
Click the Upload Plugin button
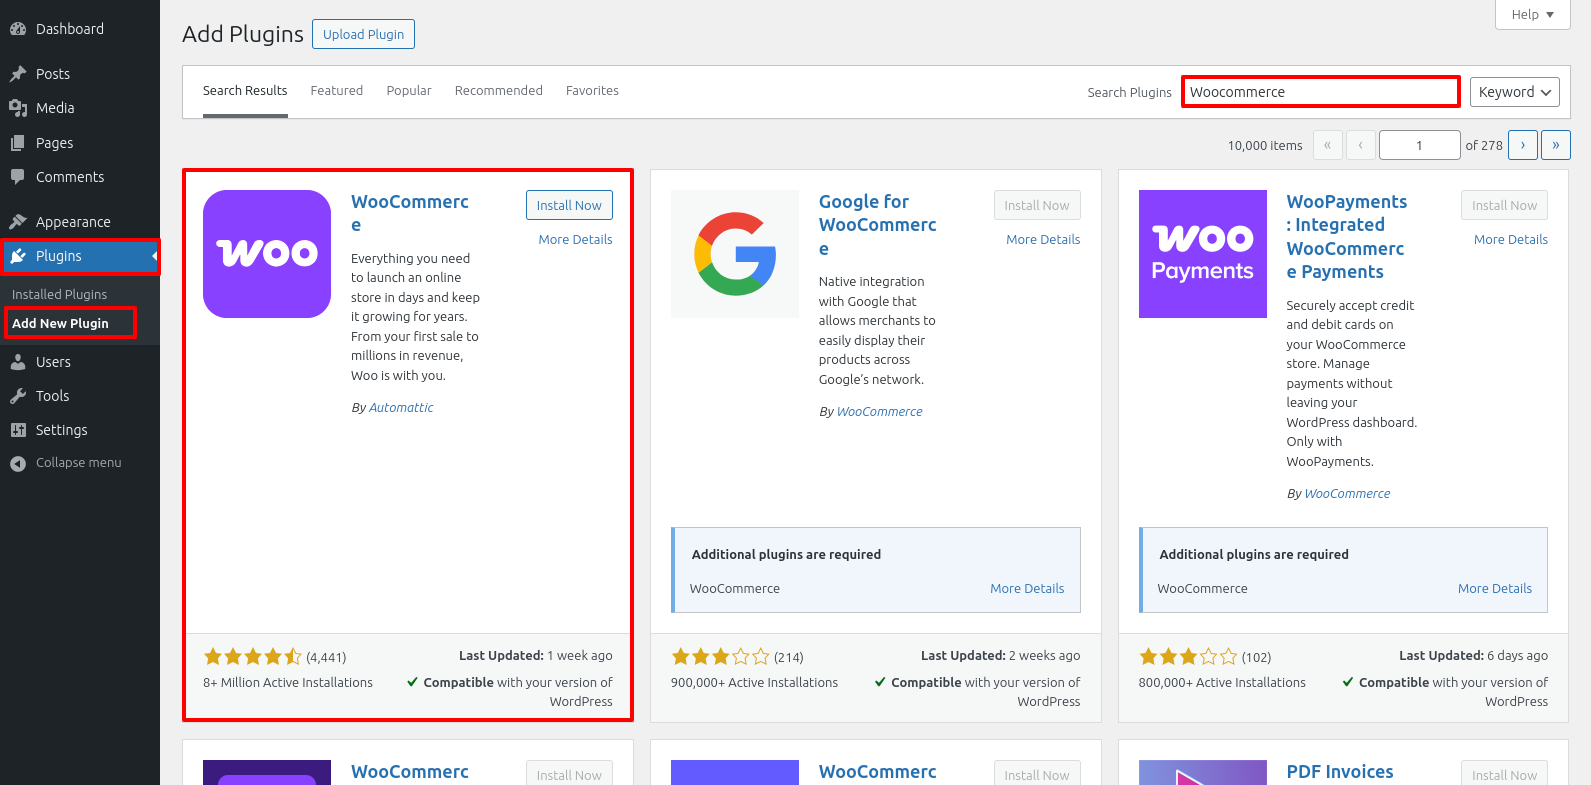[363, 34]
